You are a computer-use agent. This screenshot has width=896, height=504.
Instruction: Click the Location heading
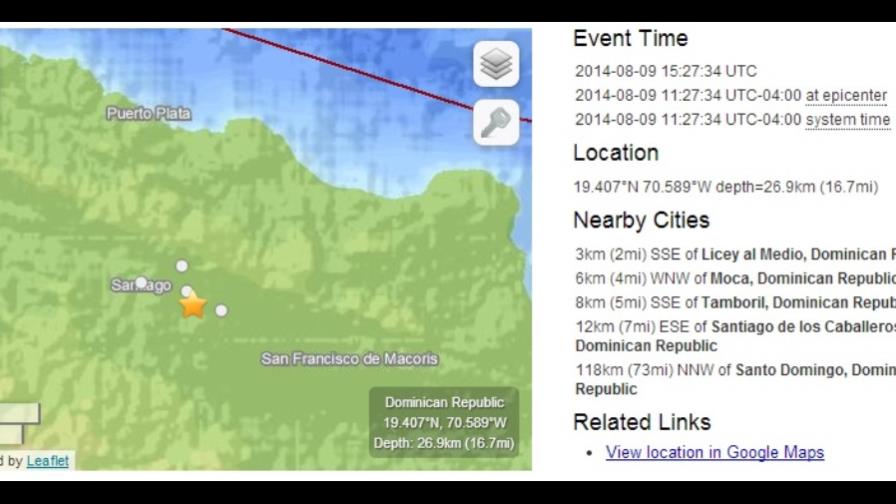click(x=616, y=153)
